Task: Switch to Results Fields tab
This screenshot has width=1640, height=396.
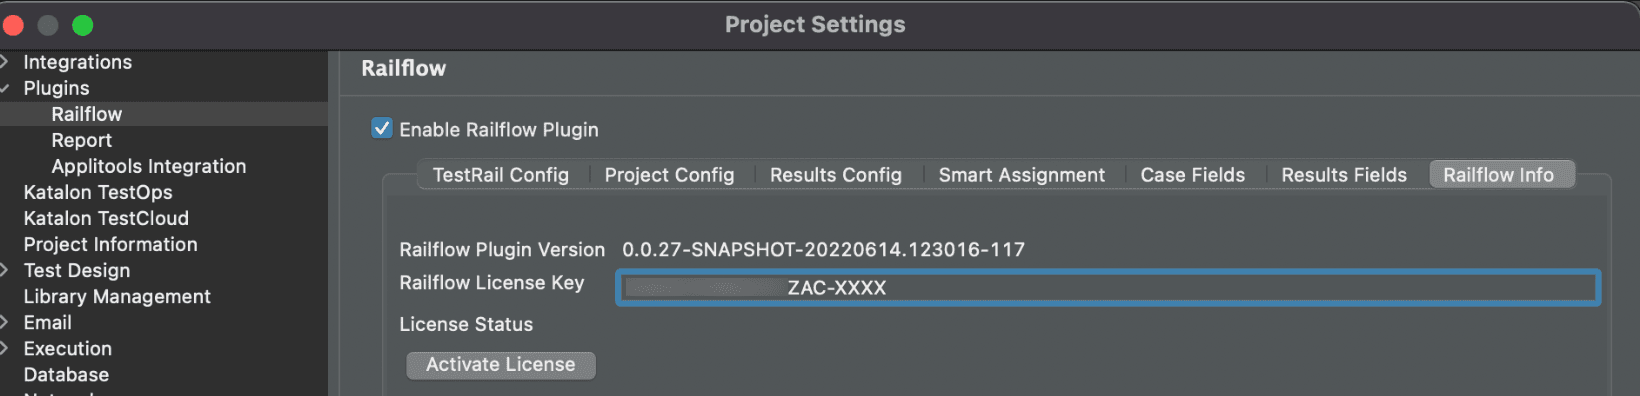Action: coord(1344,175)
